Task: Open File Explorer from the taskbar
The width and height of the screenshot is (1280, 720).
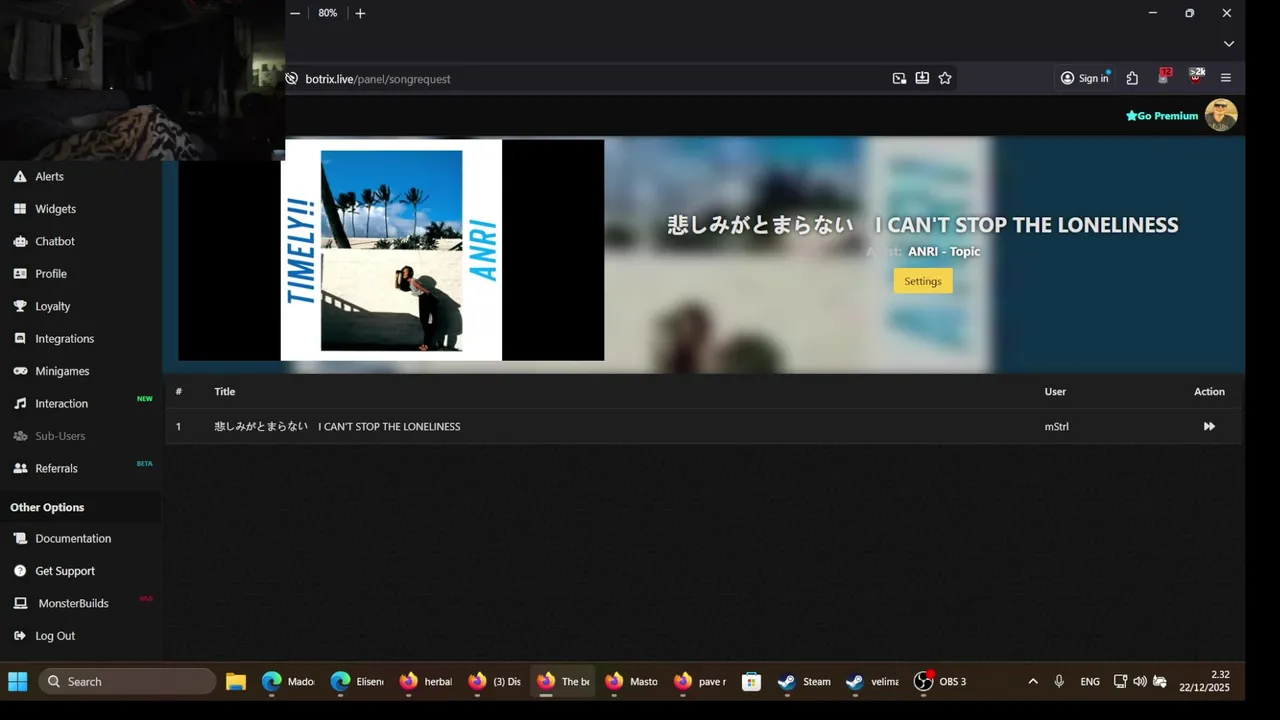Action: [x=236, y=682]
